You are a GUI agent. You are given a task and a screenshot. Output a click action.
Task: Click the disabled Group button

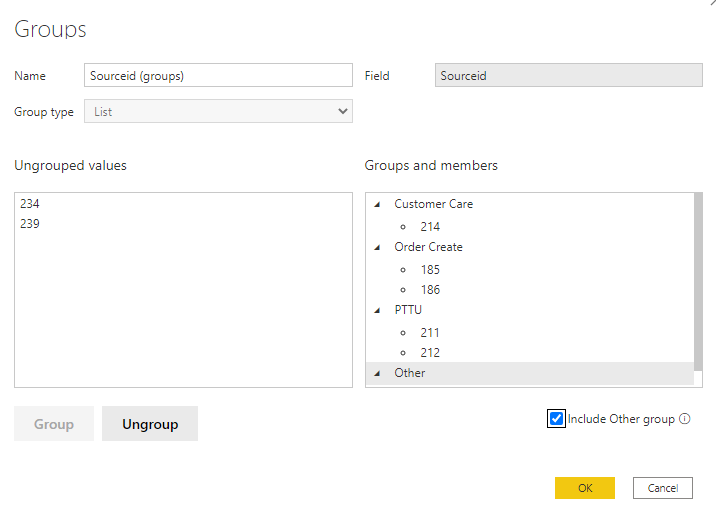click(x=54, y=424)
